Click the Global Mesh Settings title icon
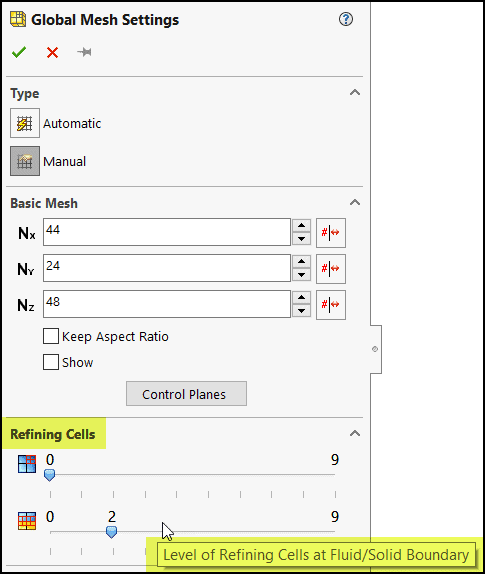The width and height of the screenshot is (485, 574). click(x=18, y=19)
